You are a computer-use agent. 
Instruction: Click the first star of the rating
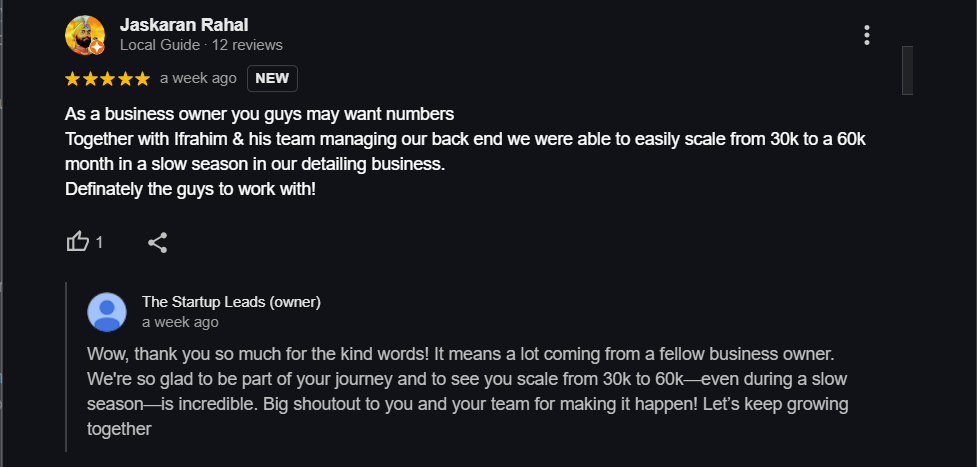click(73, 78)
